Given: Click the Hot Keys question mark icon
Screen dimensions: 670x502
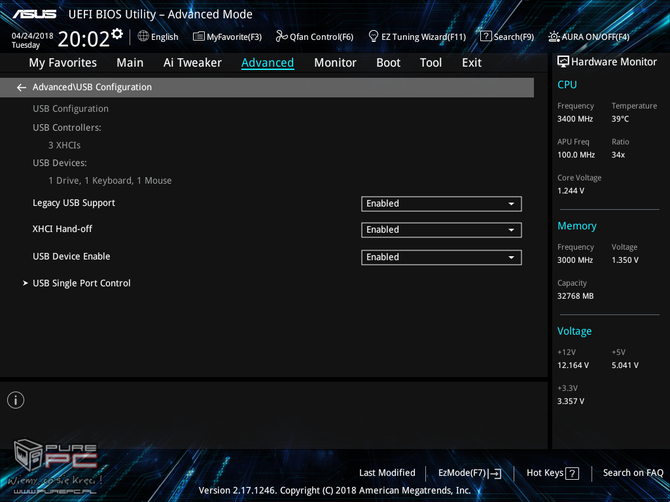Looking at the screenshot, I should click(572, 473).
